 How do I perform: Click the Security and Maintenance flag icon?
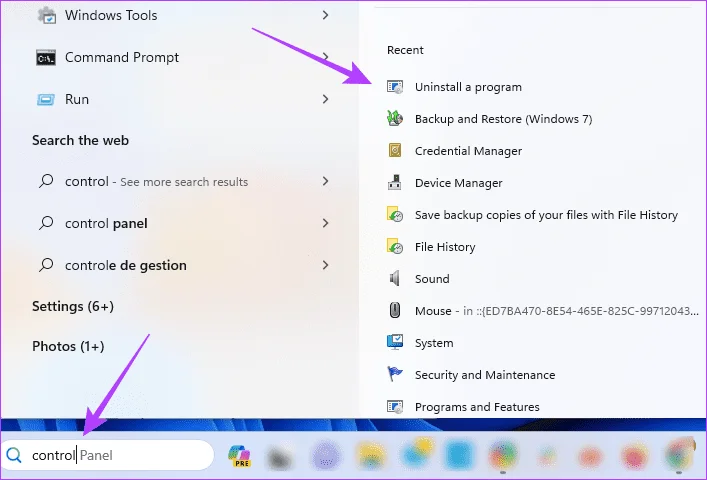395,374
